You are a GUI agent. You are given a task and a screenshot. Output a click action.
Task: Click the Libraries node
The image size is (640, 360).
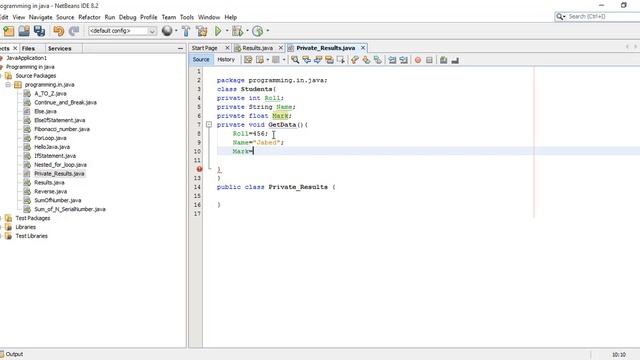25,227
